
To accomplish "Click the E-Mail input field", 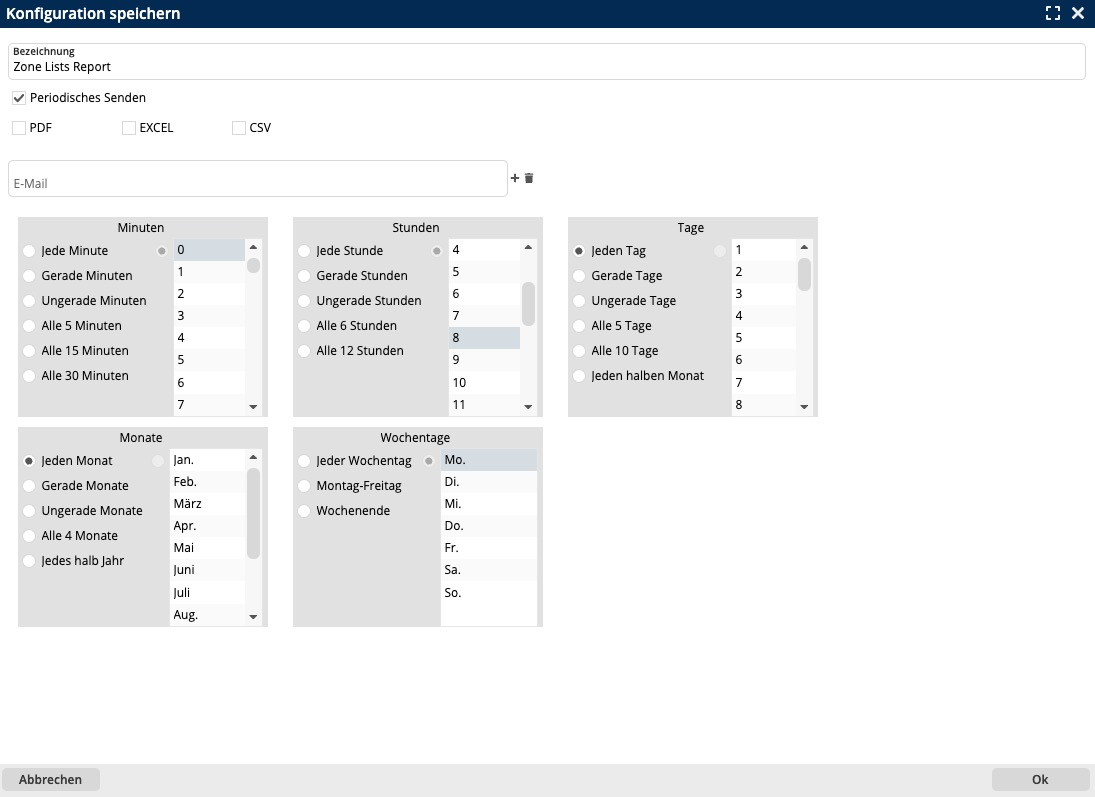I will tap(258, 179).
